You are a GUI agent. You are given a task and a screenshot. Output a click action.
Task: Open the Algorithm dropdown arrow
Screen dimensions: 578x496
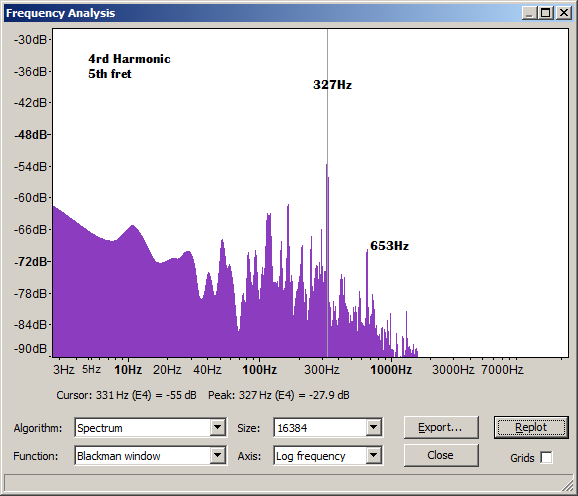point(217,427)
